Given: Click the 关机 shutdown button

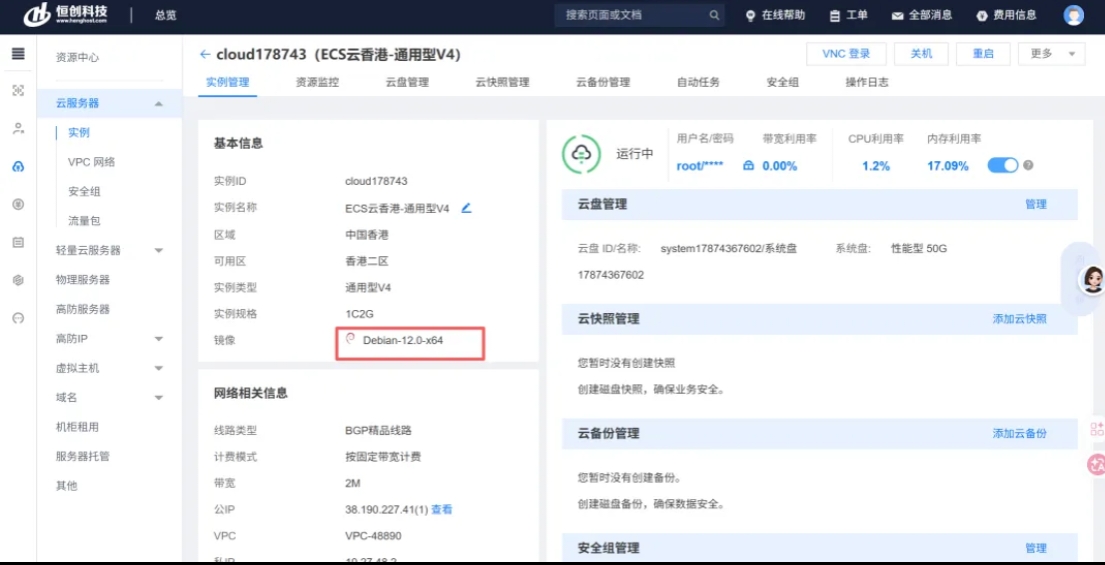Looking at the screenshot, I should click(921, 54).
